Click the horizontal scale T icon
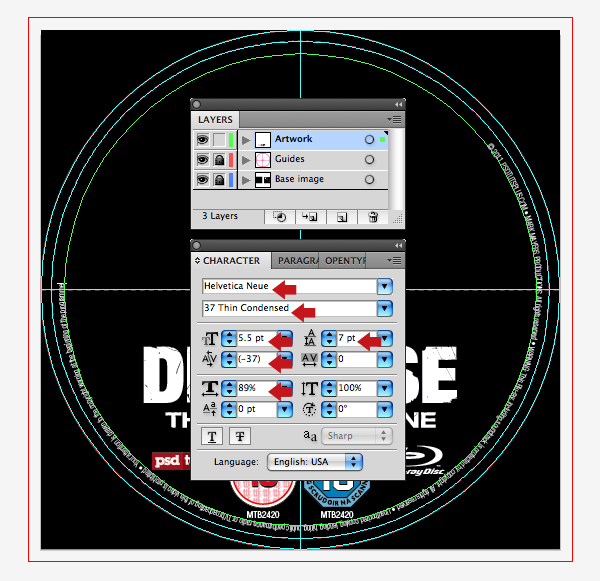Screen dimensions: 600x581 pos(210,388)
